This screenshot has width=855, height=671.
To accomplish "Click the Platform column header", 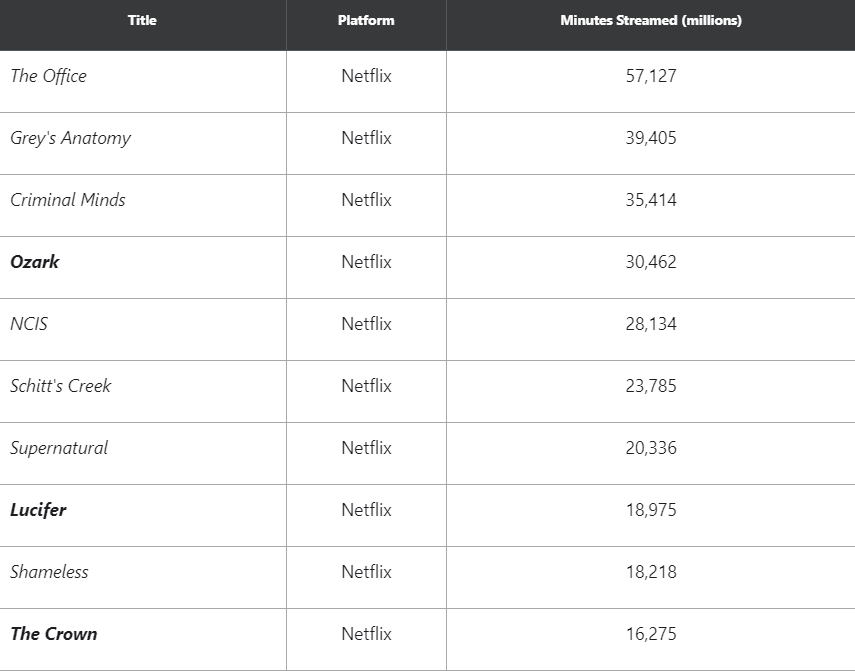I will 366,21.
